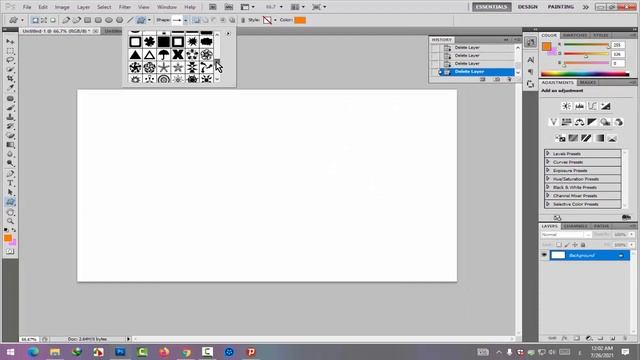Viewport: 640px width, 360px height.
Task: Open the File menu
Action: click(27, 7)
